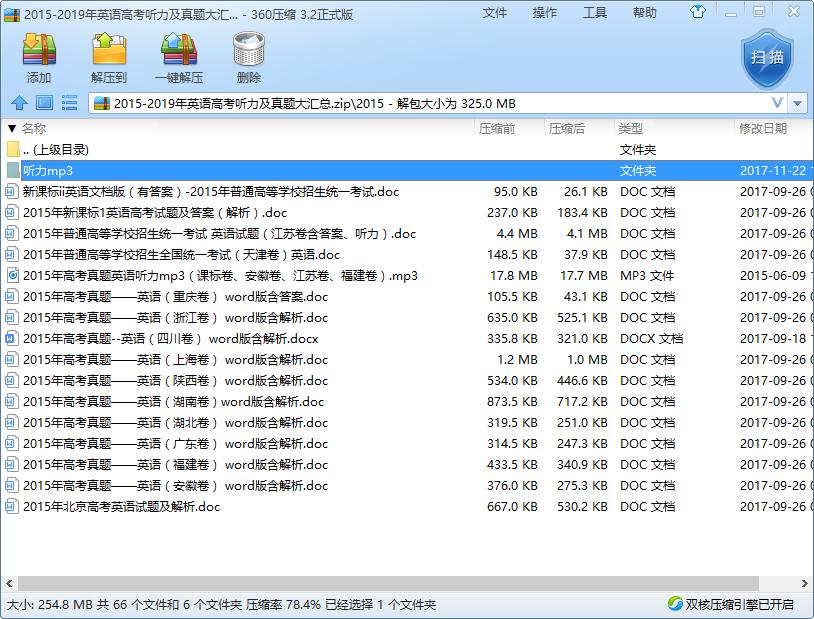
Task: Click the dual-core compression engine status icon
Action: [x=678, y=604]
